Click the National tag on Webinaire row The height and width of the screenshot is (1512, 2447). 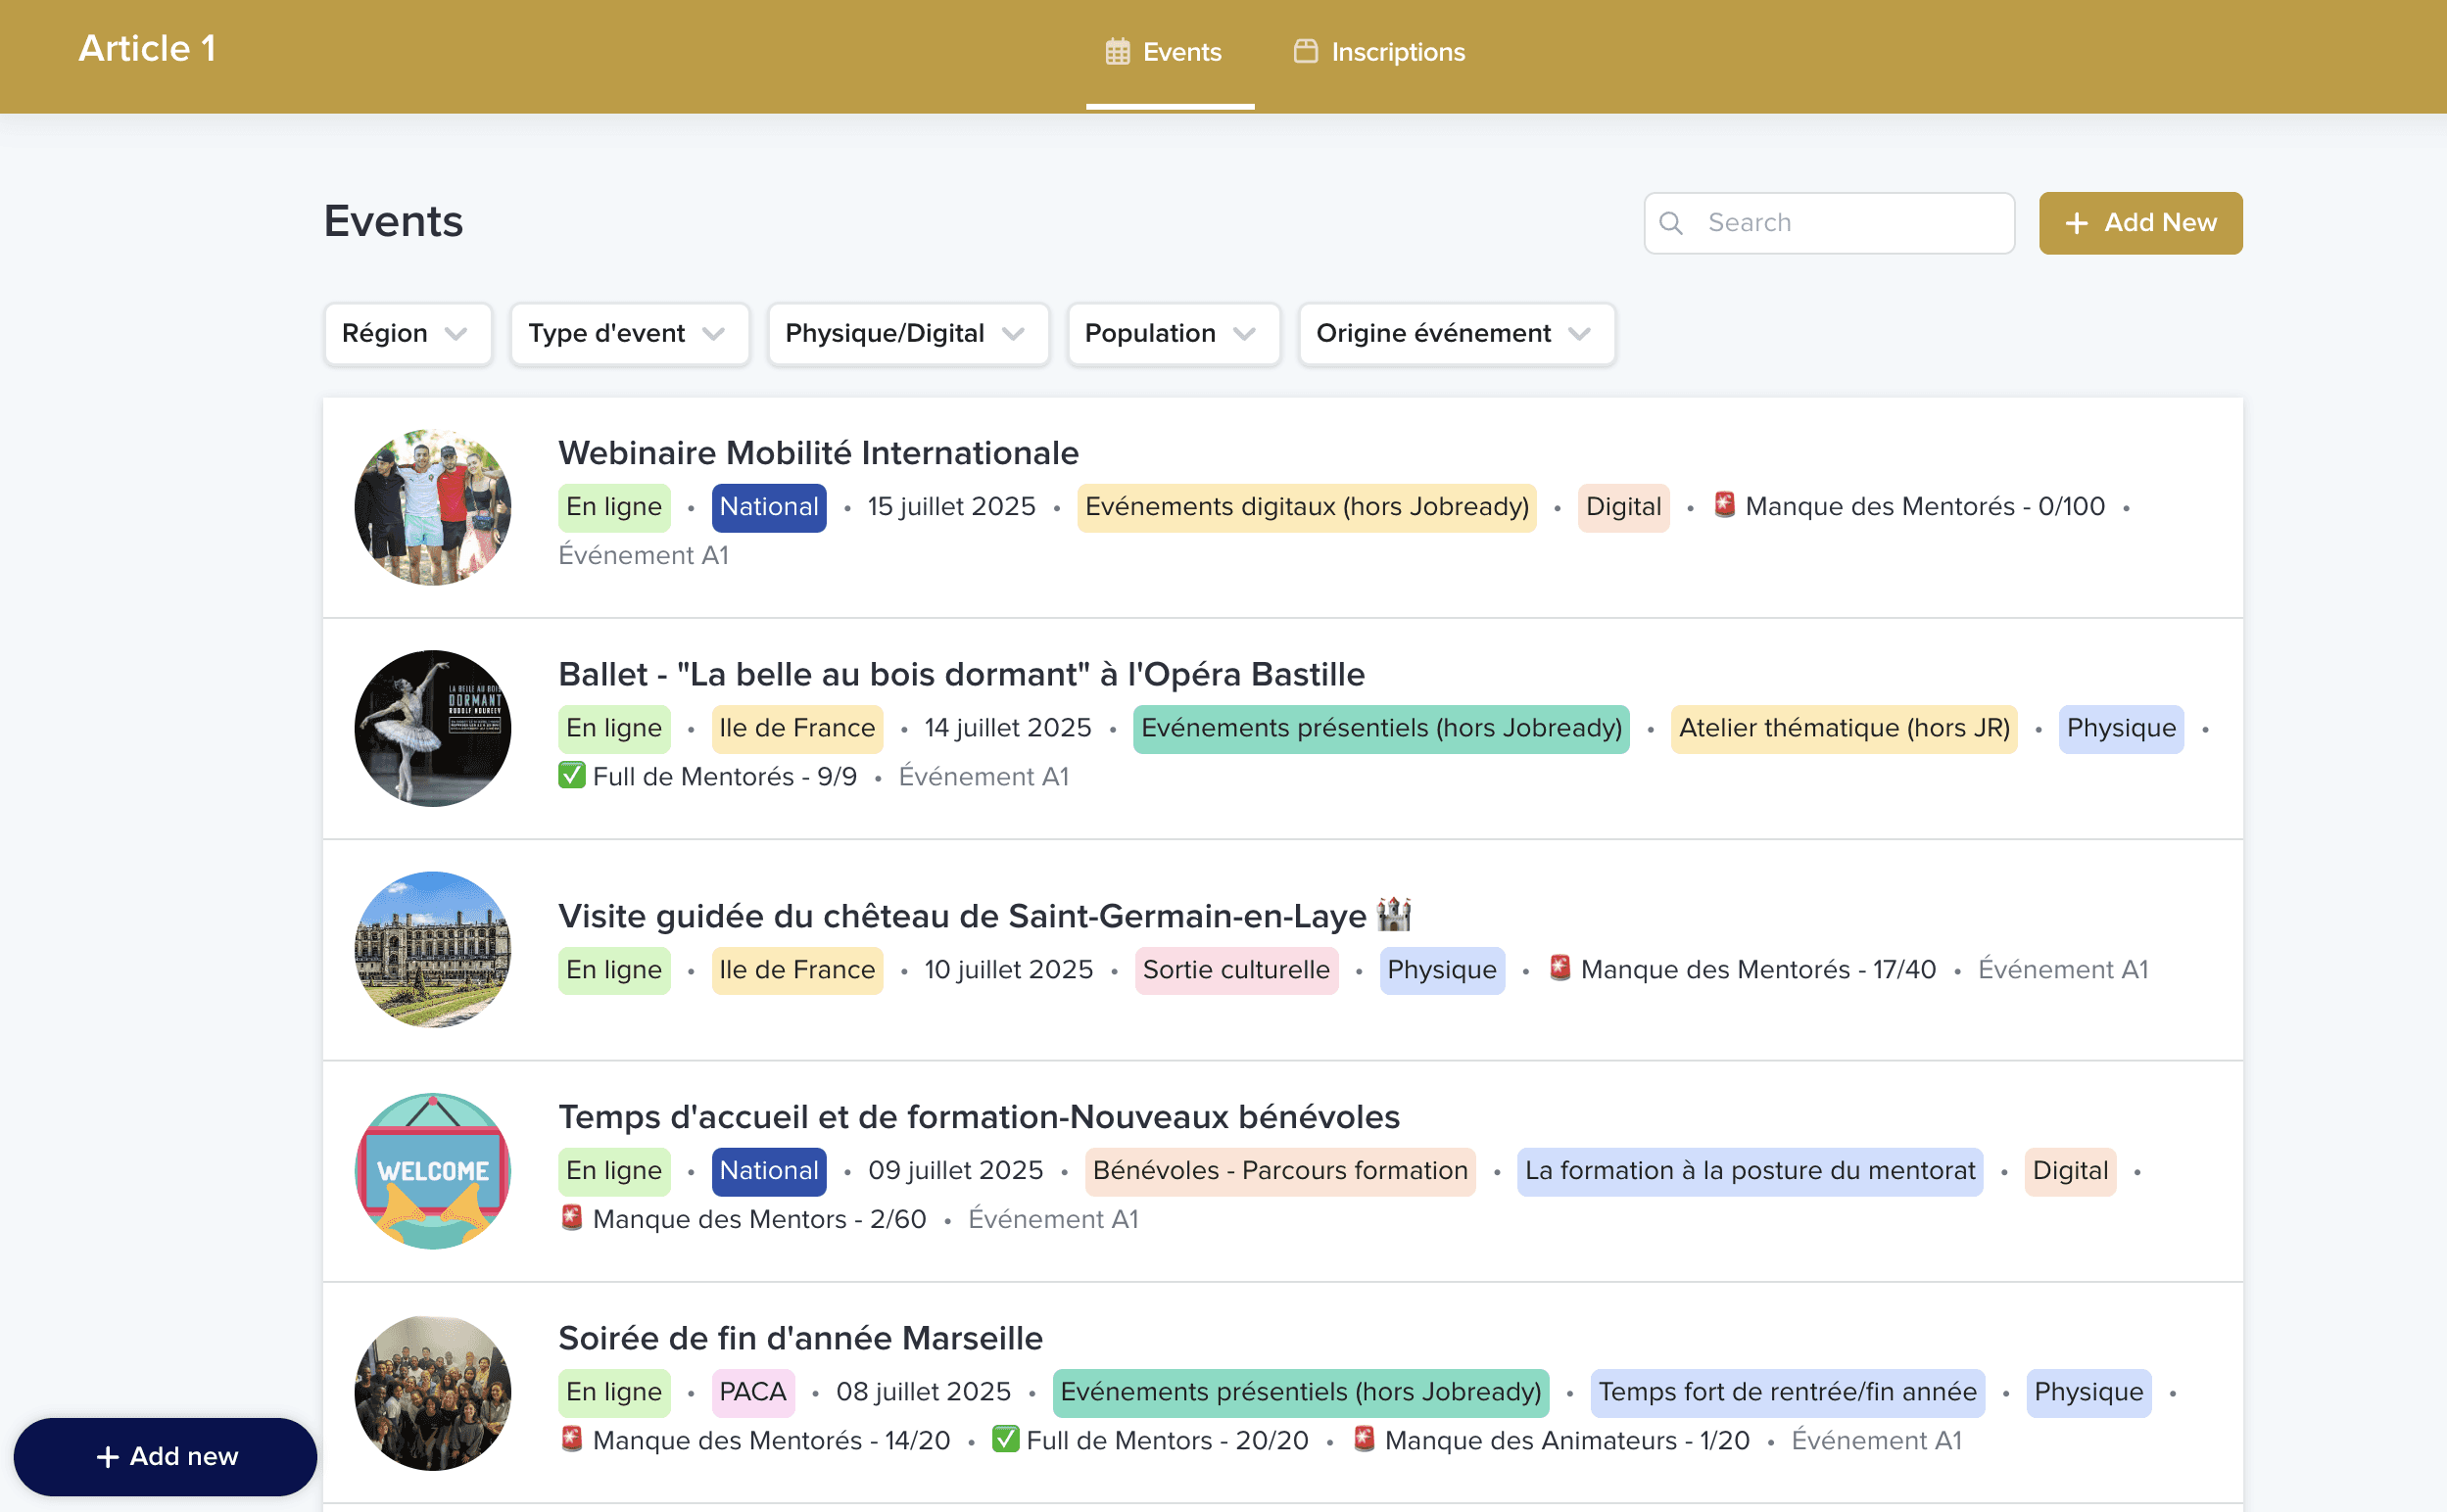click(x=768, y=507)
